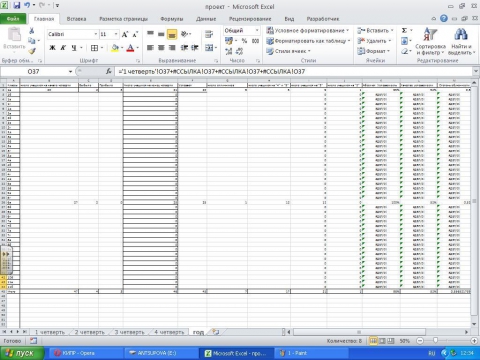Open Sort and Filter tool
480x360 pixels.
(x=430, y=41)
